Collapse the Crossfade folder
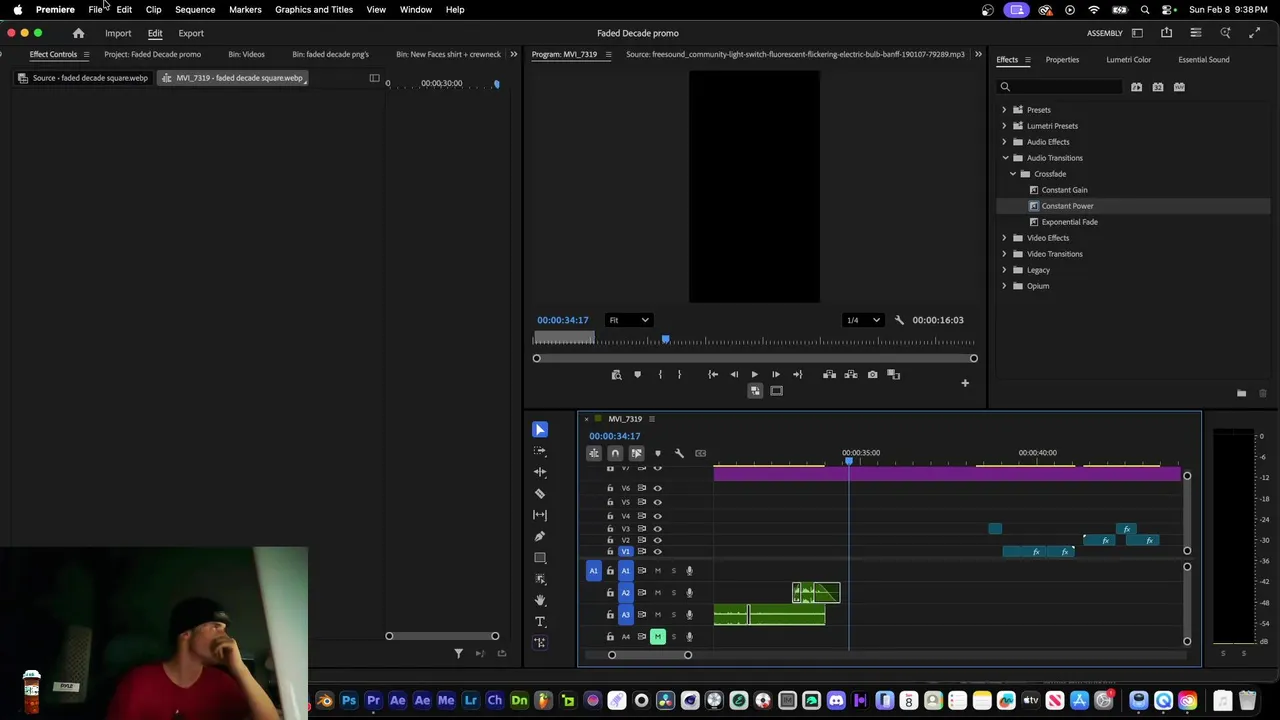Screen dimensions: 1280x720 coord(1013,174)
